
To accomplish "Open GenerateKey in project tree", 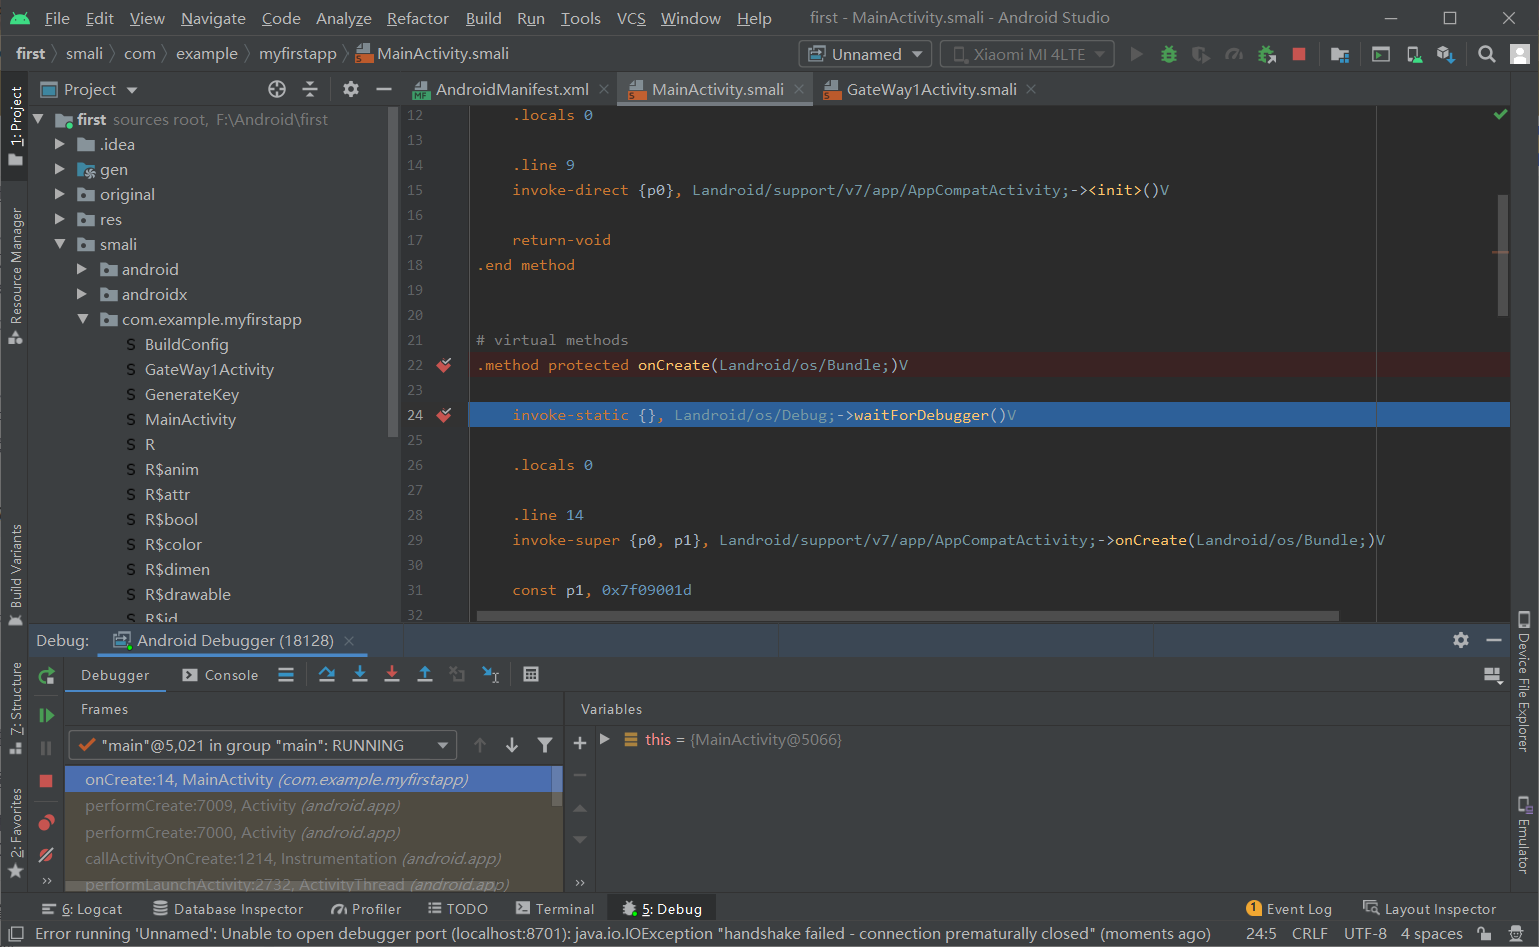I will [x=192, y=394].
